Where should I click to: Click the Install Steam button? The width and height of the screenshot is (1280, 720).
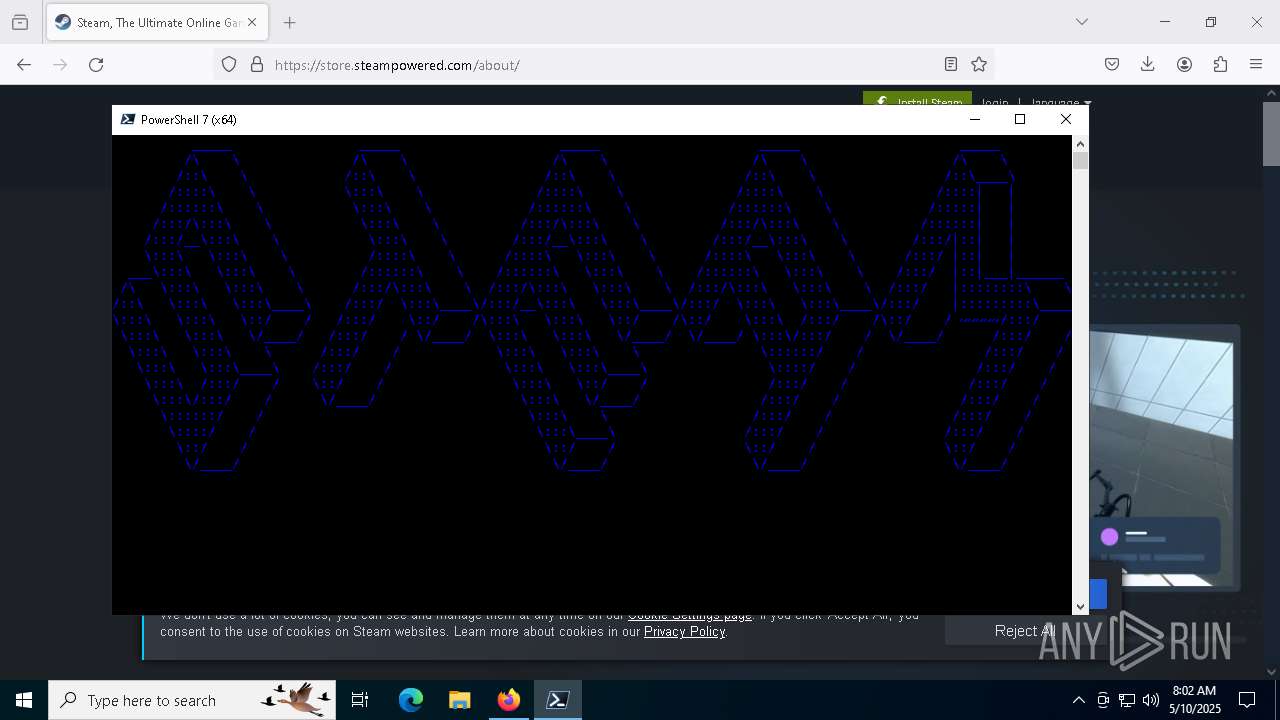pyautogui.click(x=917, y=99)
